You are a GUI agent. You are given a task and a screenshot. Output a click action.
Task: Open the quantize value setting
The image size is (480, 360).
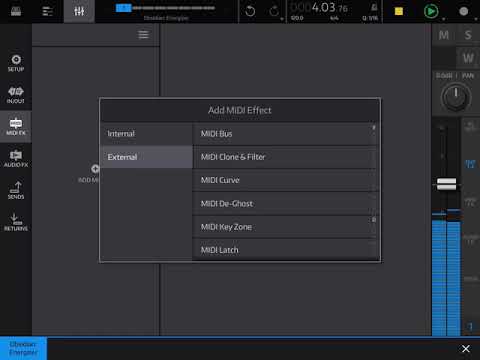click(370, 18)
